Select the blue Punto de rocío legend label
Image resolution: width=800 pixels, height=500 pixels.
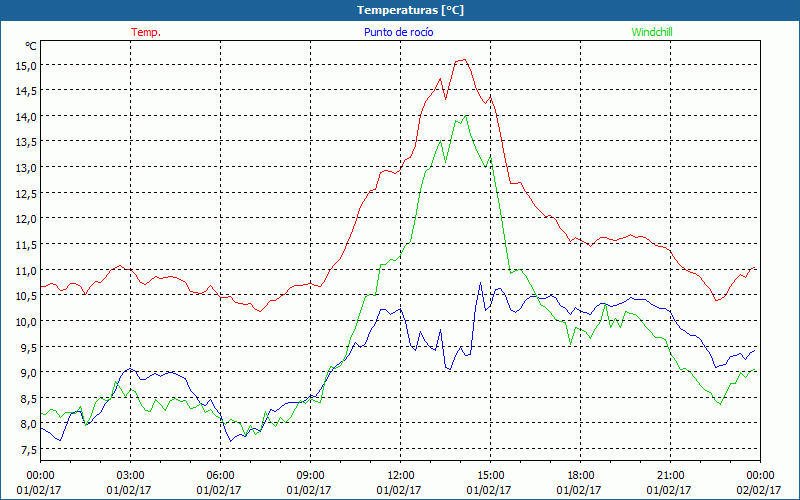398,32
